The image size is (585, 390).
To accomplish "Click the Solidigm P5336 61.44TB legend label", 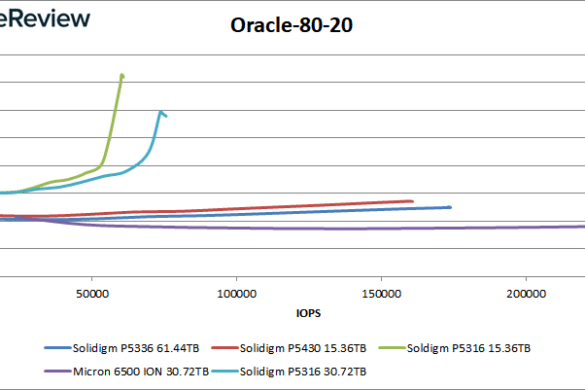I will pyautogui.click(x=136, y=348).
